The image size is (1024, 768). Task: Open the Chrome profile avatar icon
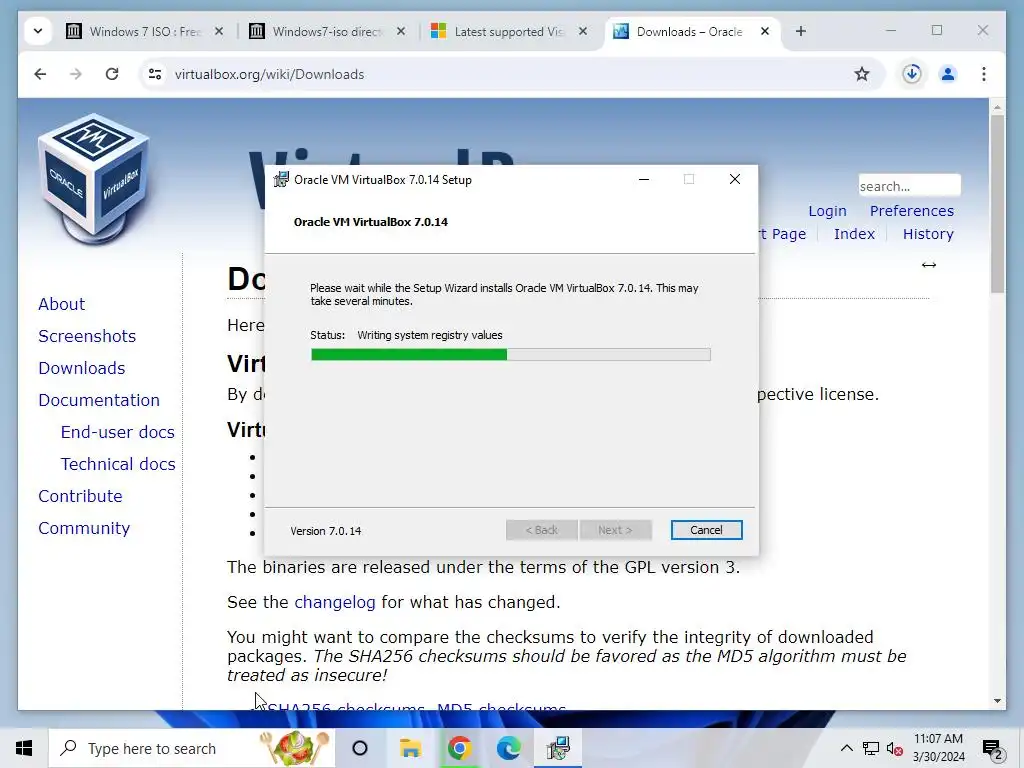(x=948, y=74)
